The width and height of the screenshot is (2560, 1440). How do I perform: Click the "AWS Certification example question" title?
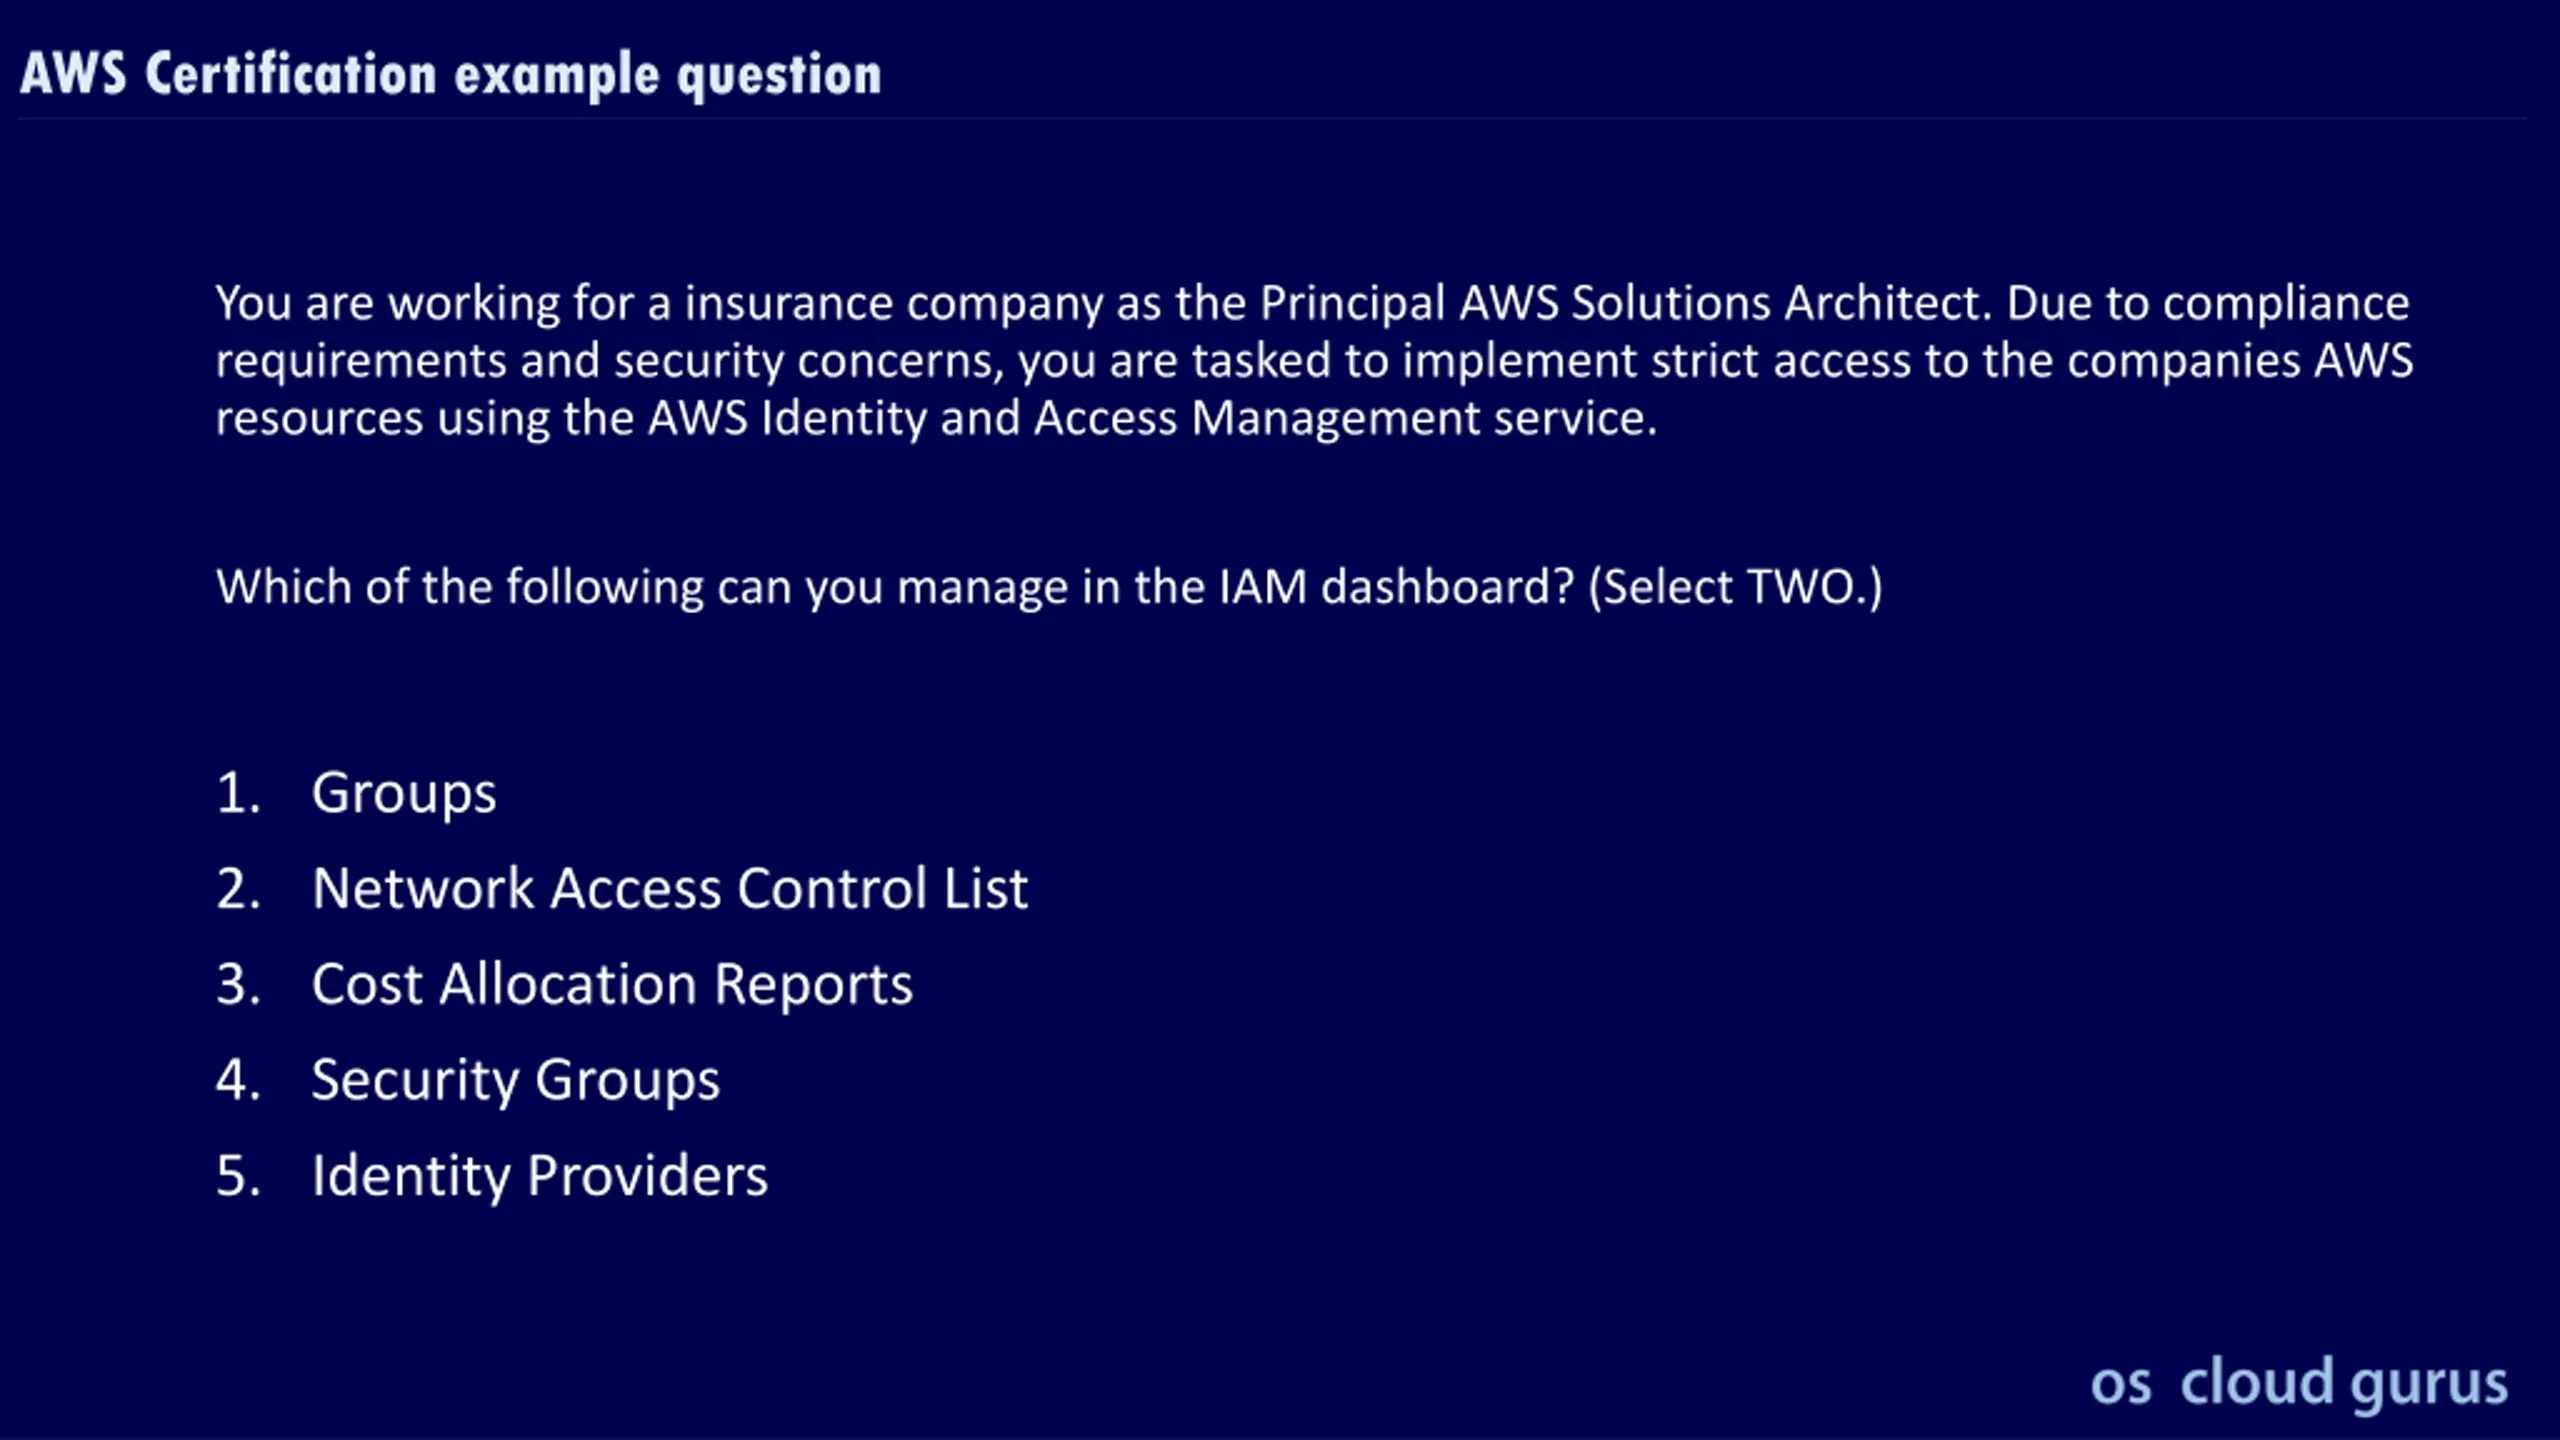click(451, 75)
